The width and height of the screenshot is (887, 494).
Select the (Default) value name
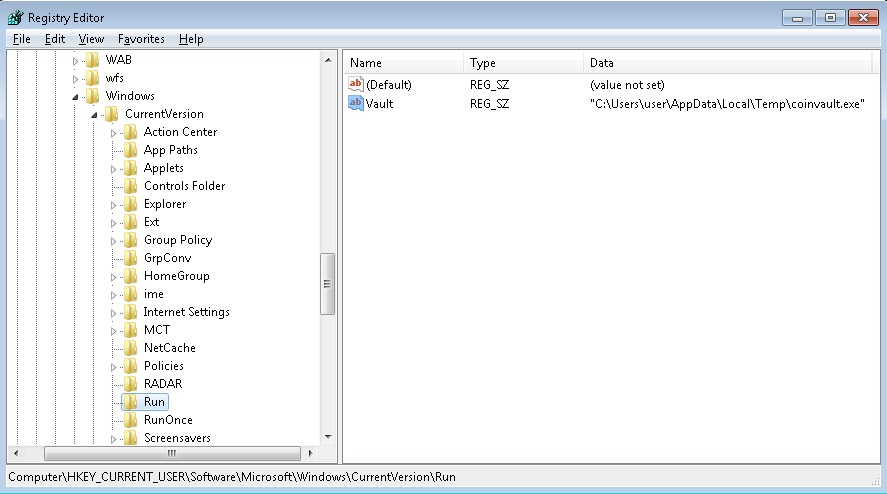(389, 85)
